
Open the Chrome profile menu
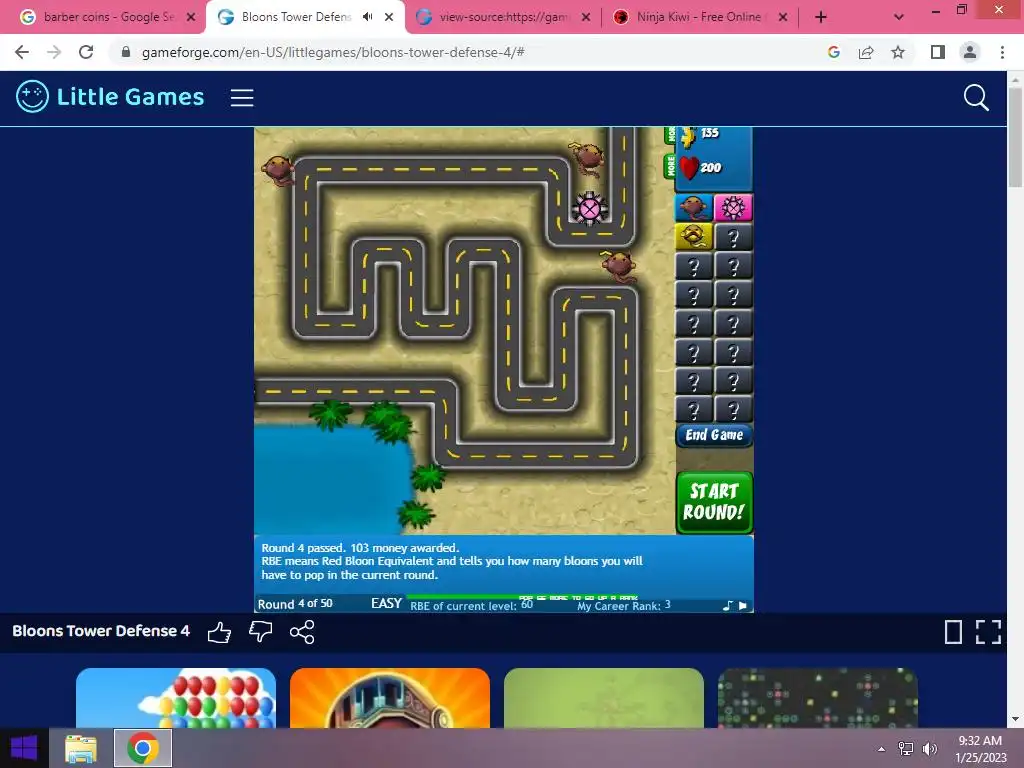(x=970, y=52)
